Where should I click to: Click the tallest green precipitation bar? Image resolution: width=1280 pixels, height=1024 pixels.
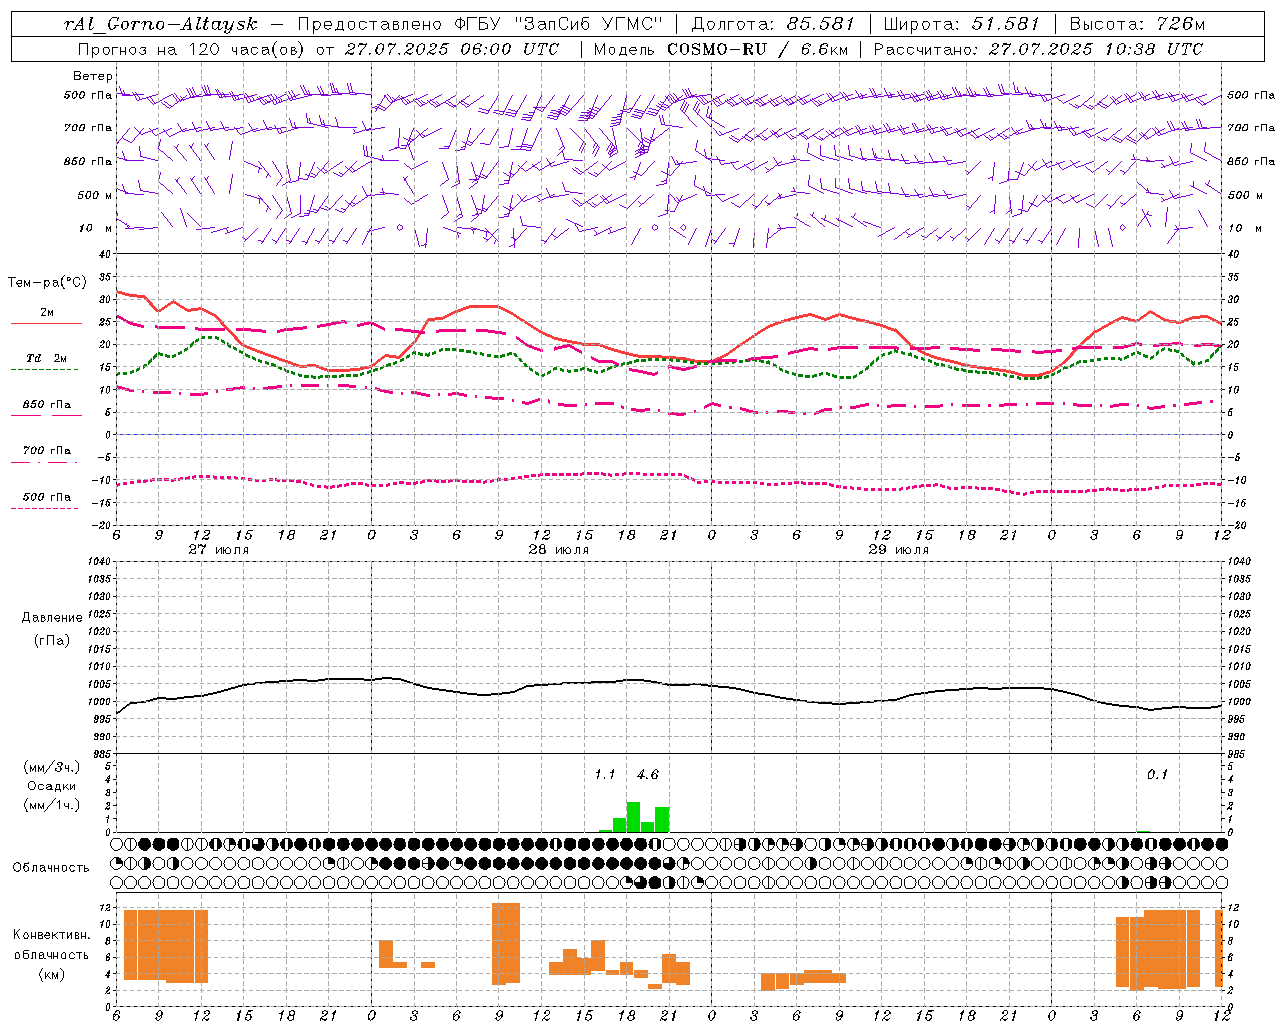point(633,817)
